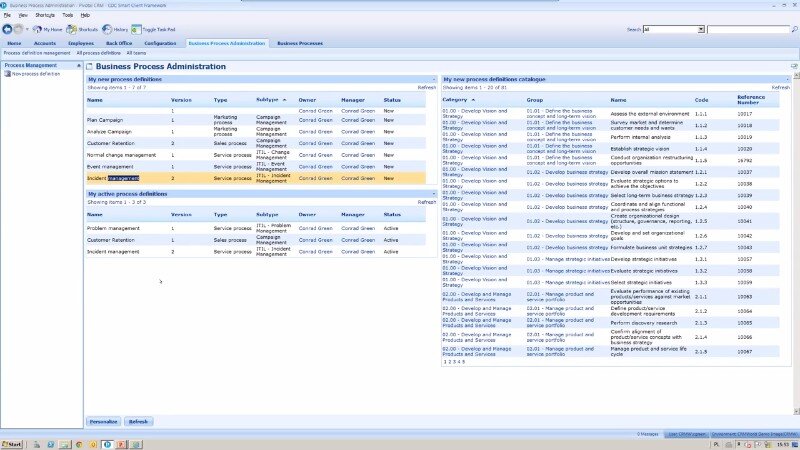Click the Windows Start button

point(13,443)
